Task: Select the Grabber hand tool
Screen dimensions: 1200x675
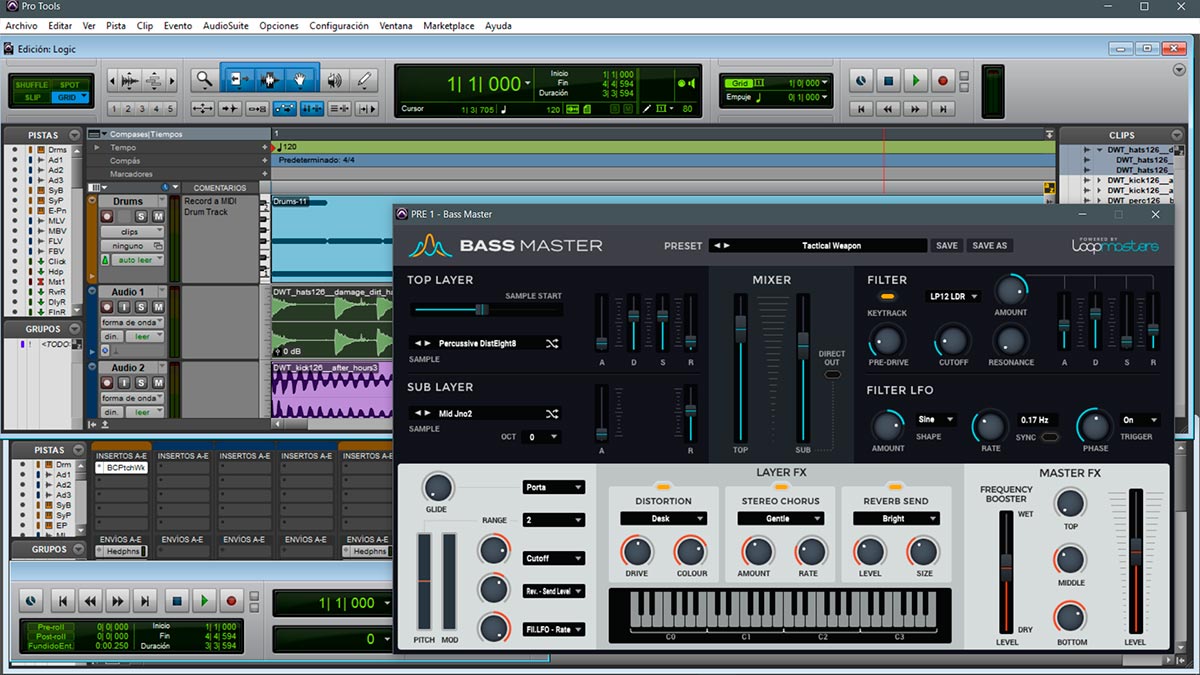Action: 301,80
